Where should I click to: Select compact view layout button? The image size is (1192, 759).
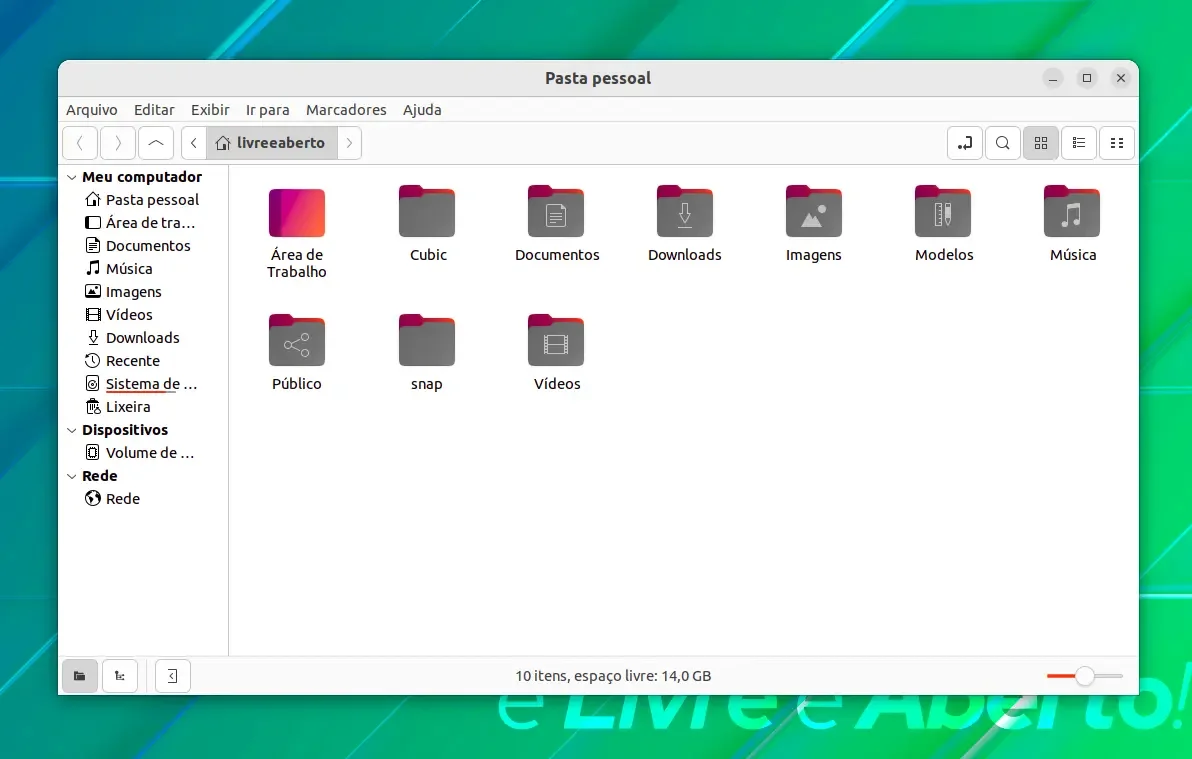[x=1117, y=143]
